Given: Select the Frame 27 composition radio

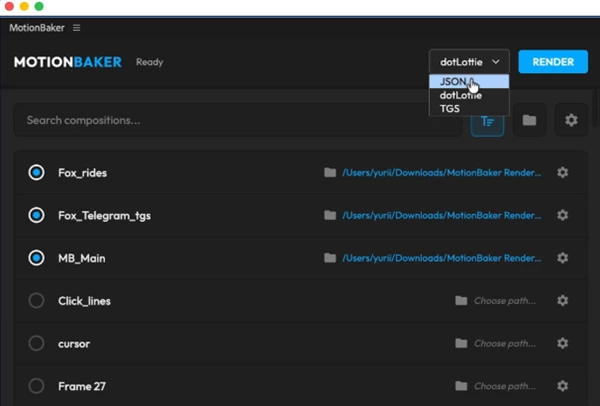Looking at the screenshot, I should tap(36, 386).
